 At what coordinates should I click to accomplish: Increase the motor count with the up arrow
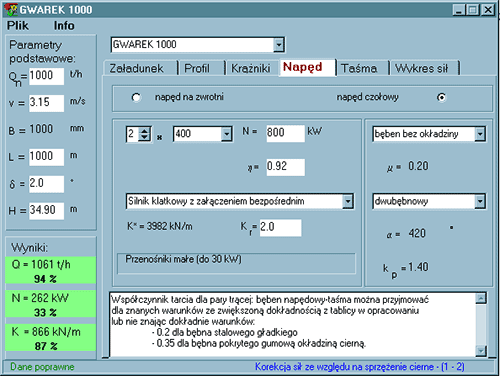point(144,131)
